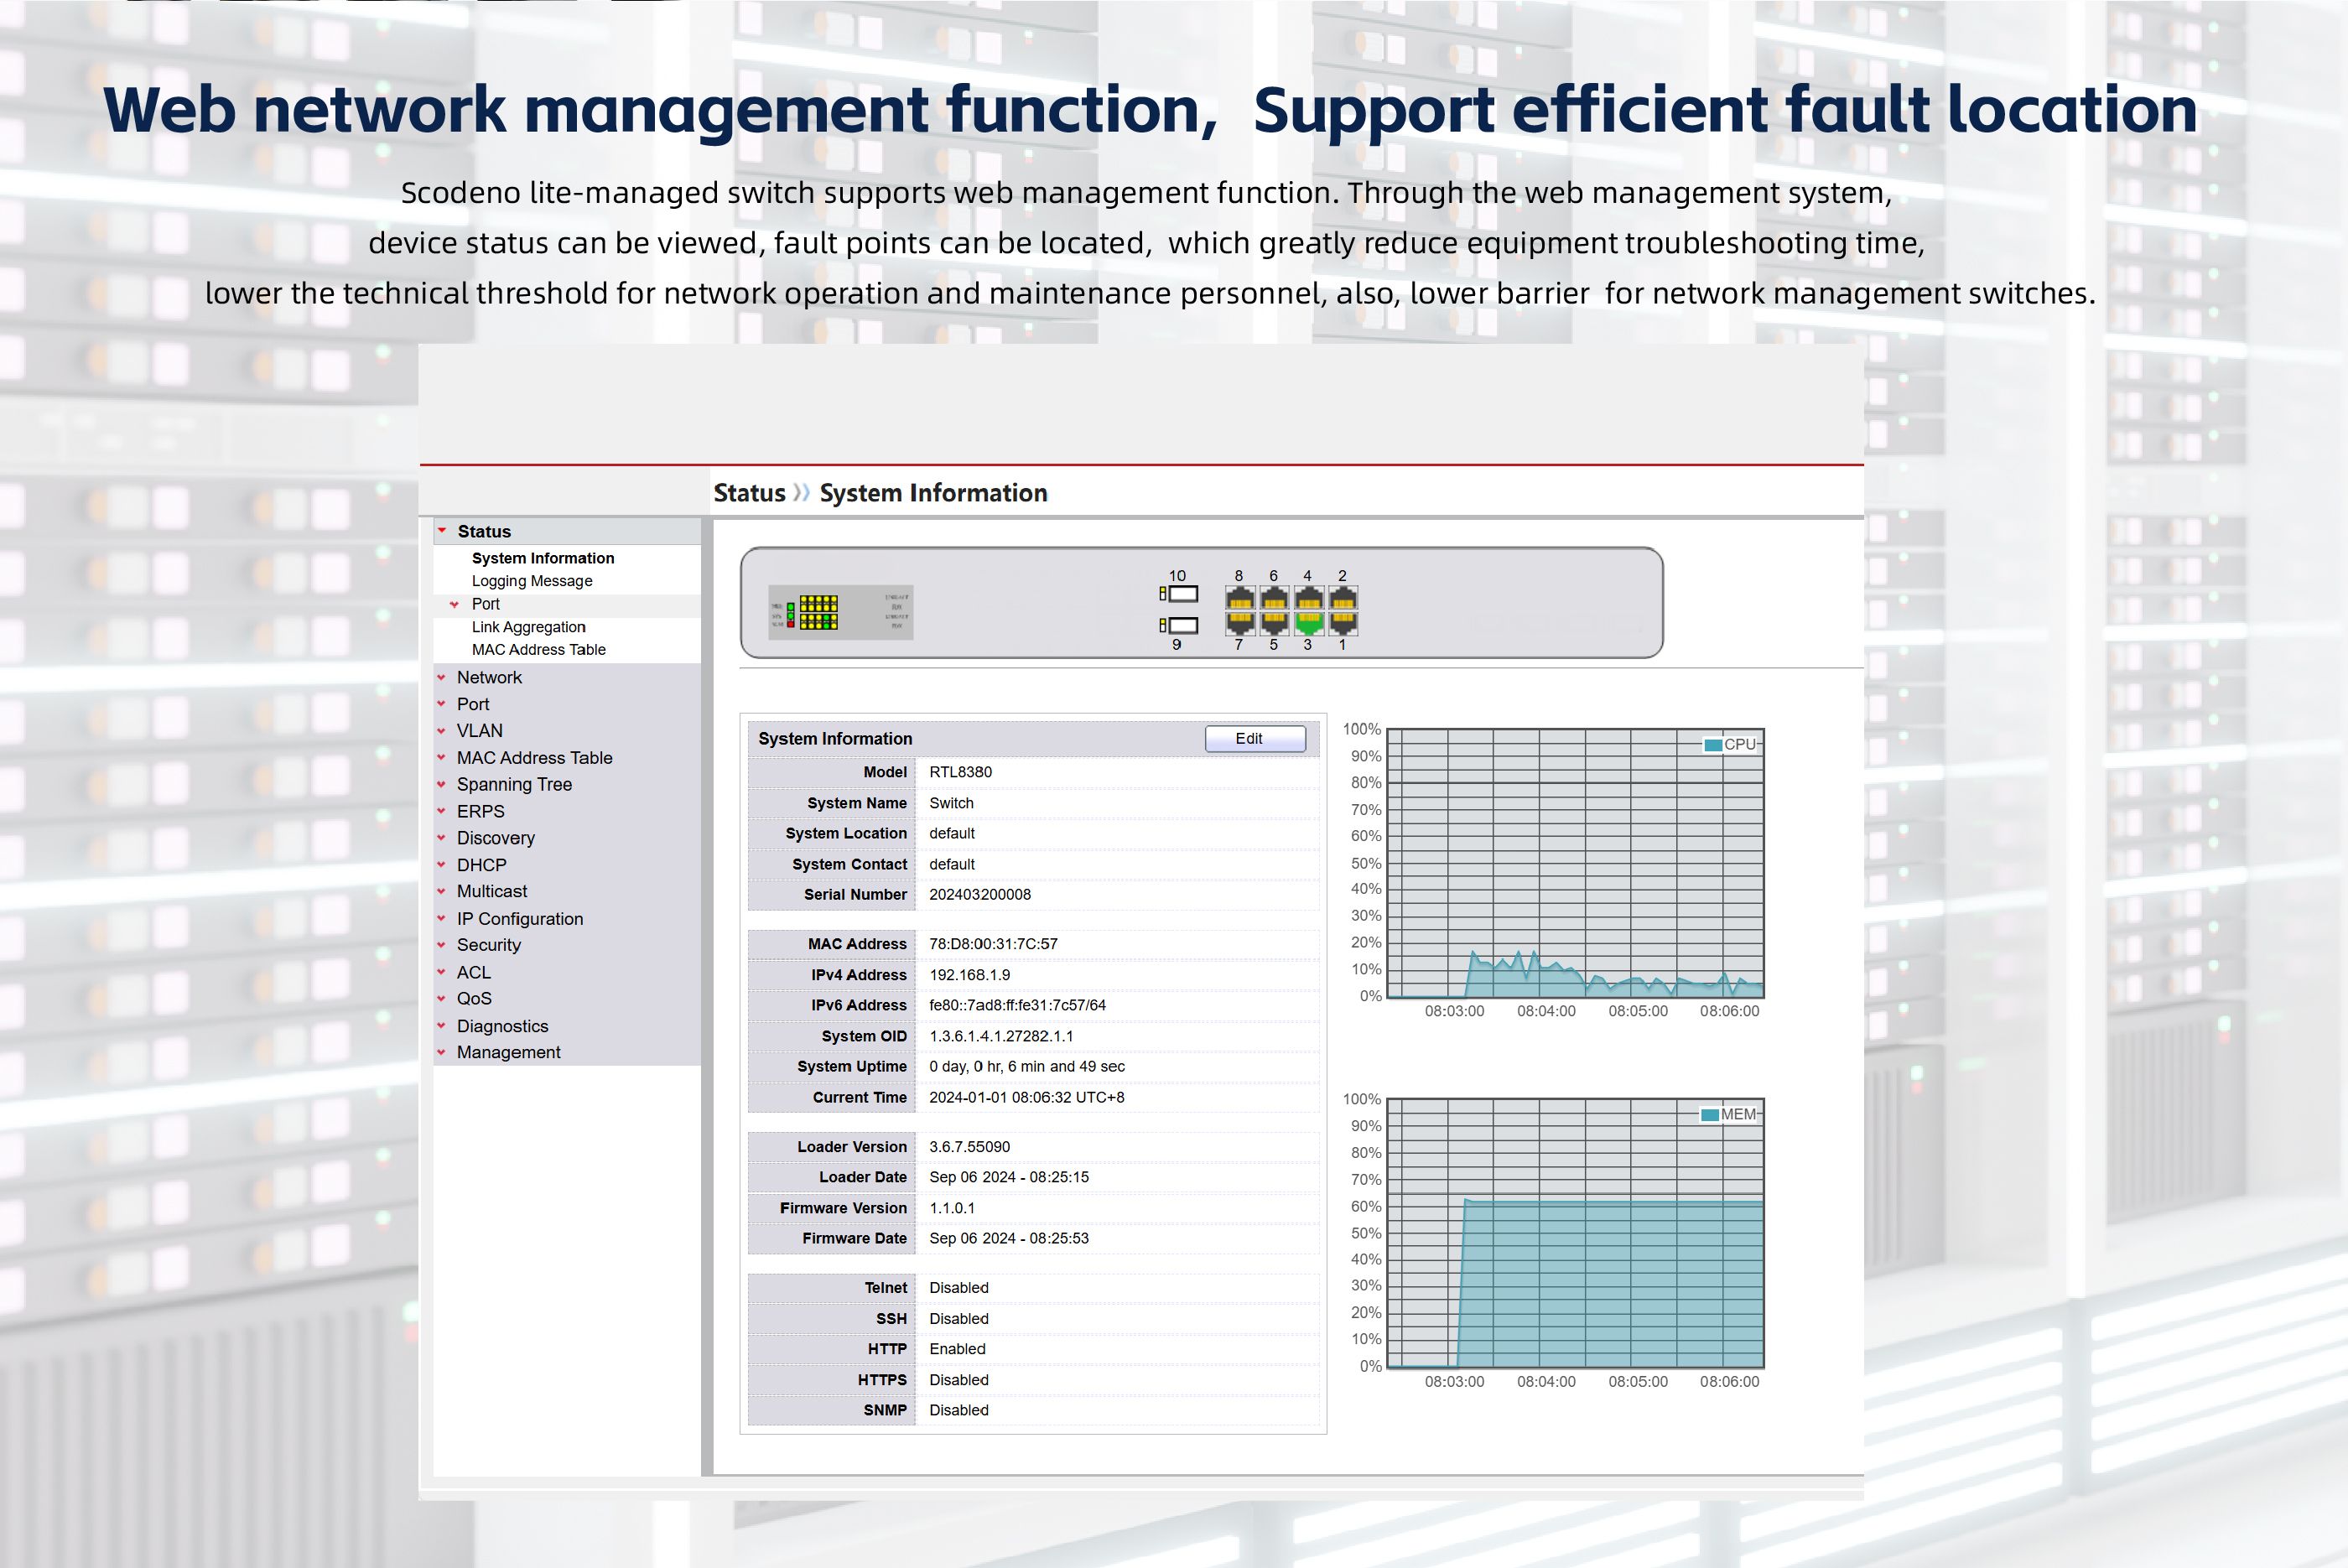This screenshot has width=2348, height=1568.
Task: Click the port 4 RJ45 icon
Action: pyautogui.click(x=1308, y=599)
